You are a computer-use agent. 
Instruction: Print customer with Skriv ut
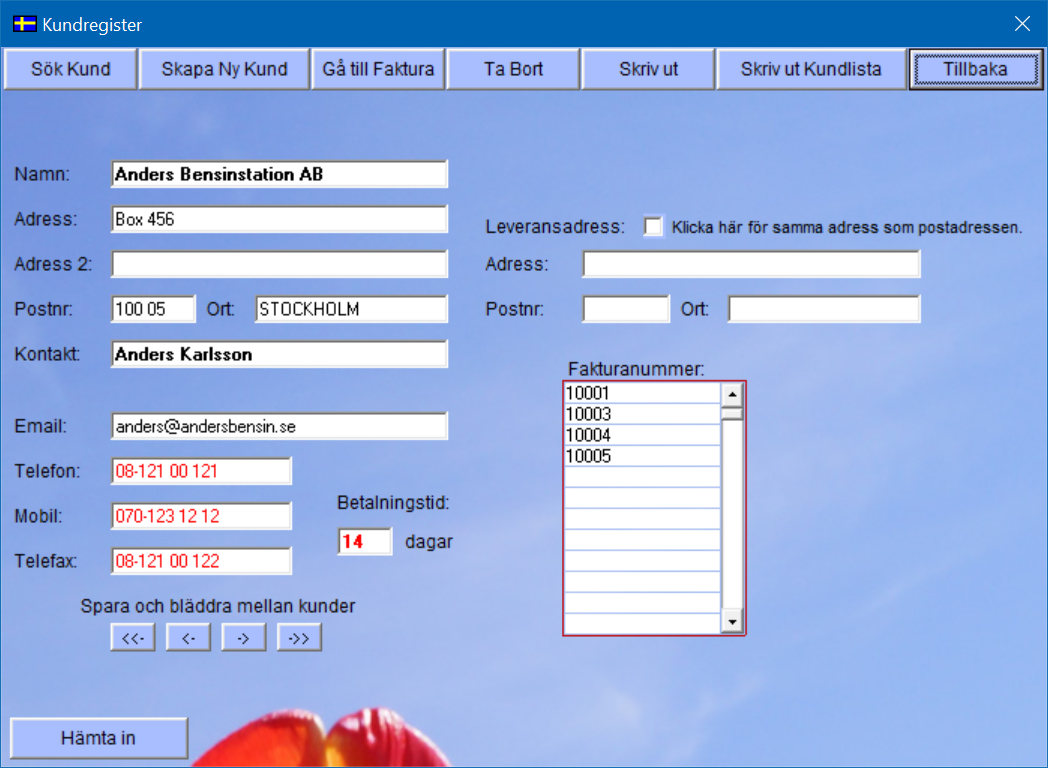click(648, 70)
